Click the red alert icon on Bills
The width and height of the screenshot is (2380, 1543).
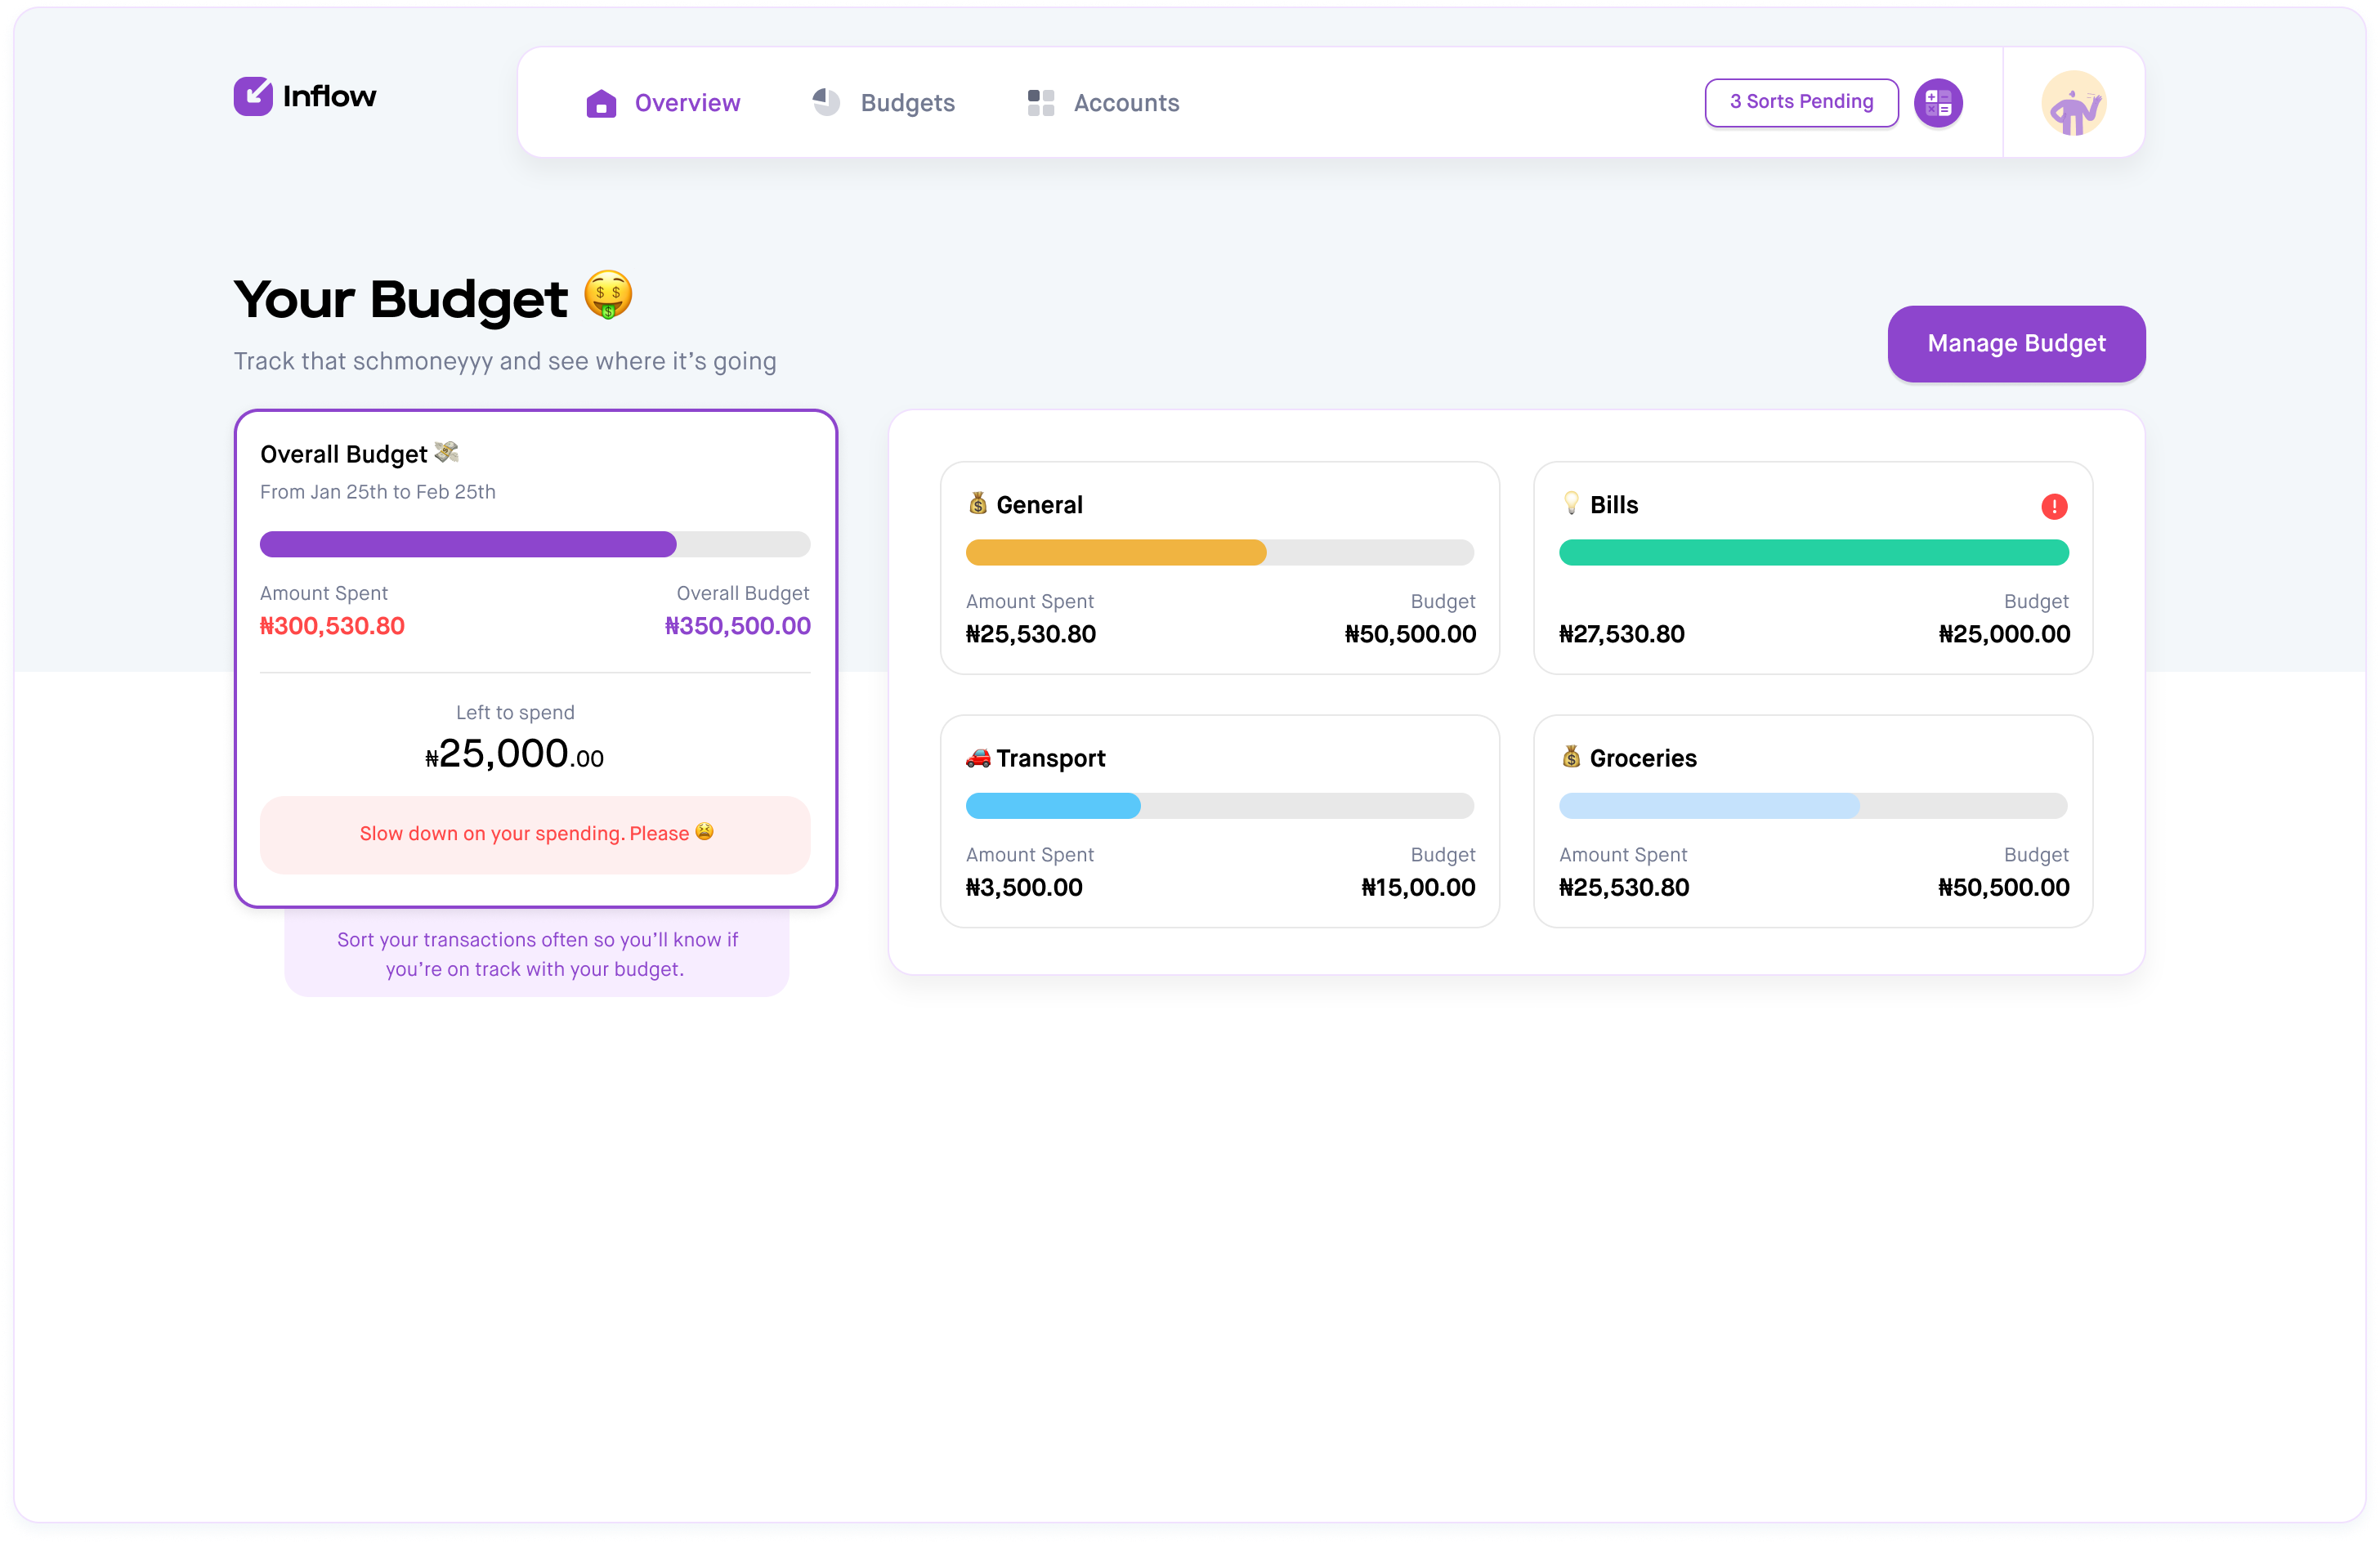pos(2054,507)
